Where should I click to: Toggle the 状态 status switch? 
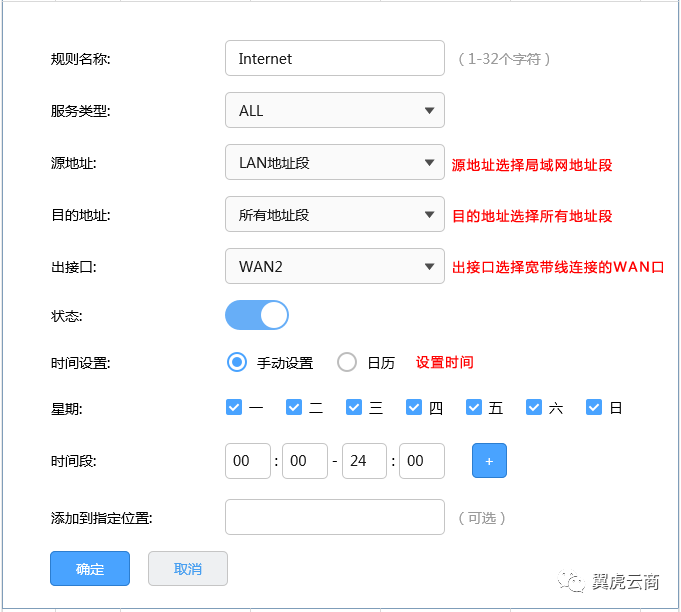(x=257, y=315)
